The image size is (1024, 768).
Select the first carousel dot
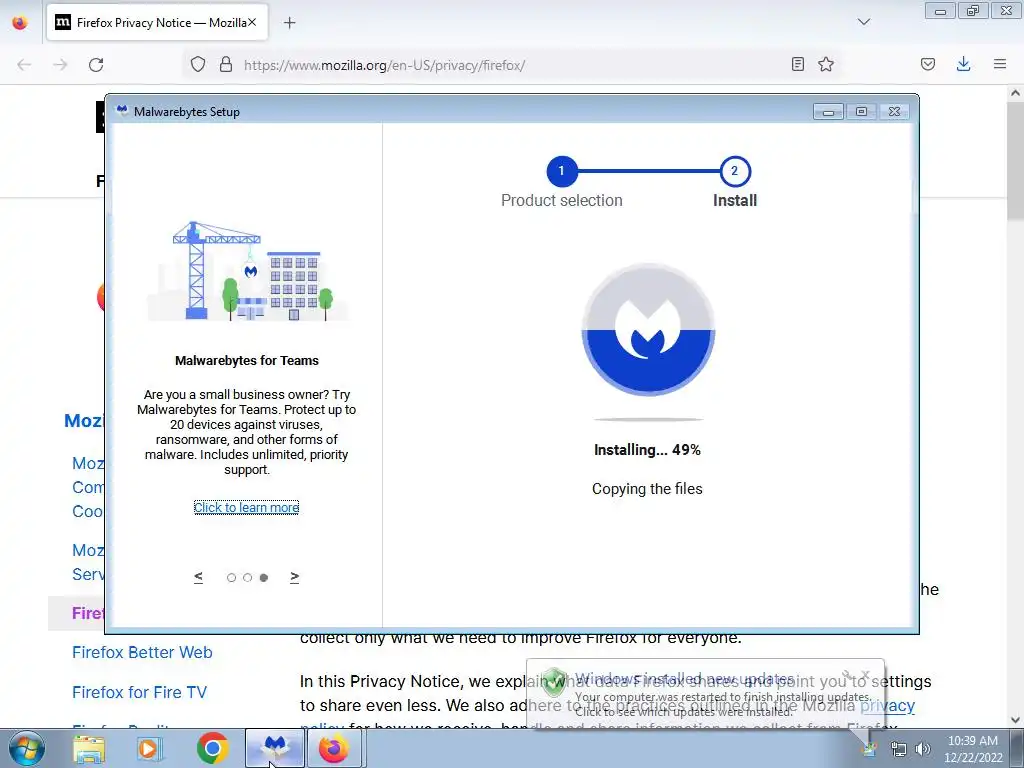(x=231, y=578)
